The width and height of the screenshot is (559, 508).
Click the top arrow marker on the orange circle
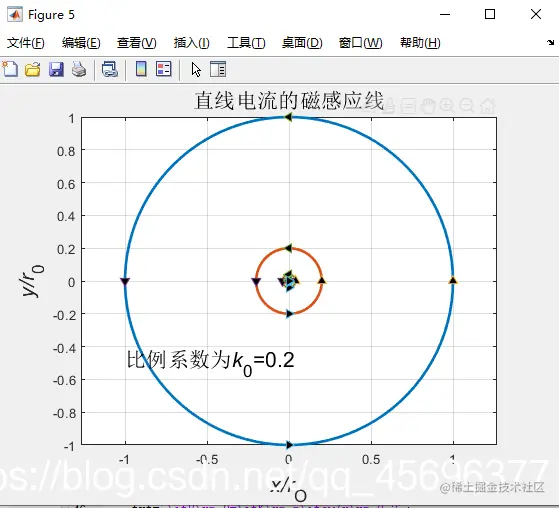click(288, 248)
